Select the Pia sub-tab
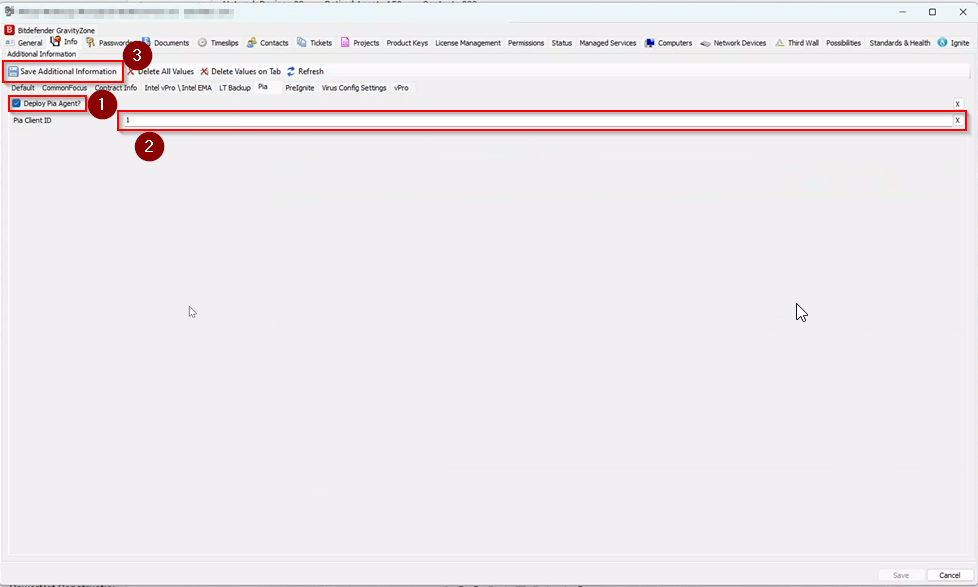This screenshot has height=587, width=978. [263, 87]
